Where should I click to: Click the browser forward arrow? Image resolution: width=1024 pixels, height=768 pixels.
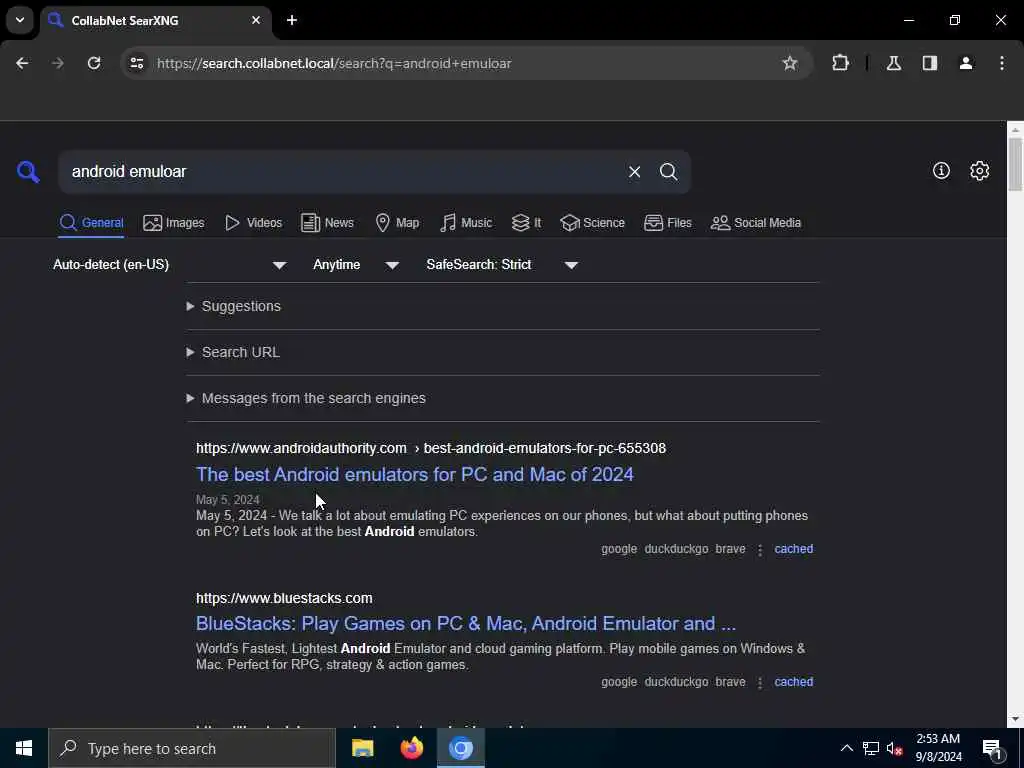(x=58, y=63)
